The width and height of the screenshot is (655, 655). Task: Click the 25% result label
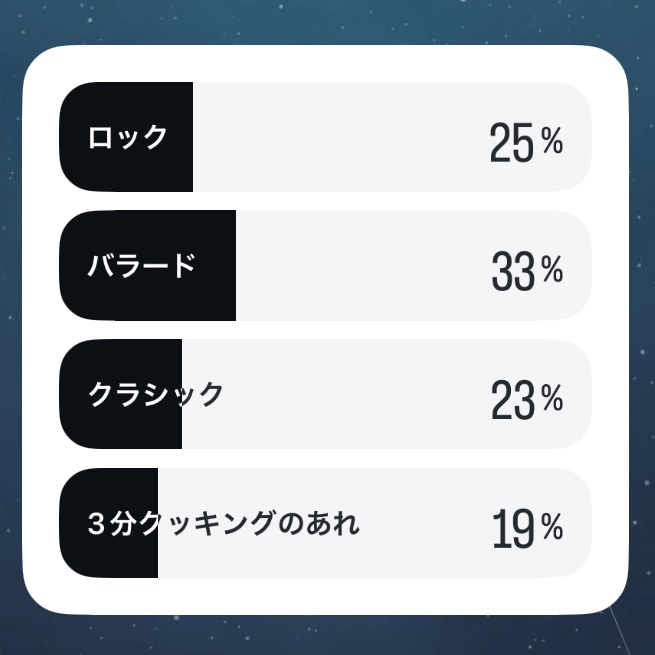(x=526, y=142)
